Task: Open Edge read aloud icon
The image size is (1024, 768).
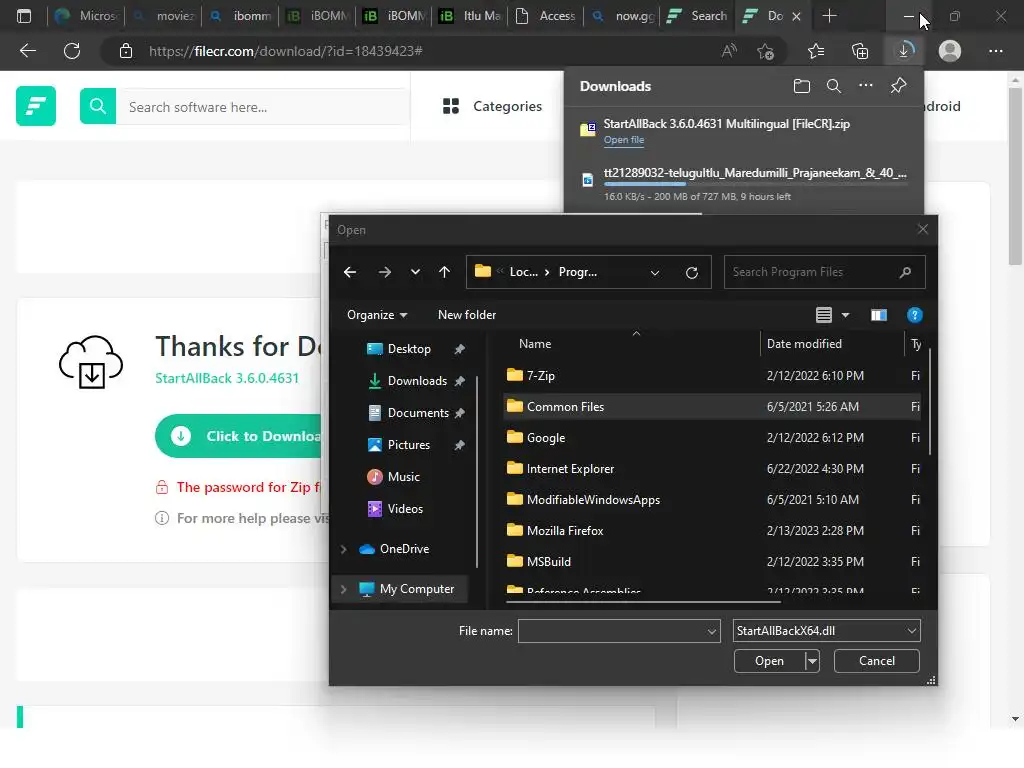Action: [729, 51]
